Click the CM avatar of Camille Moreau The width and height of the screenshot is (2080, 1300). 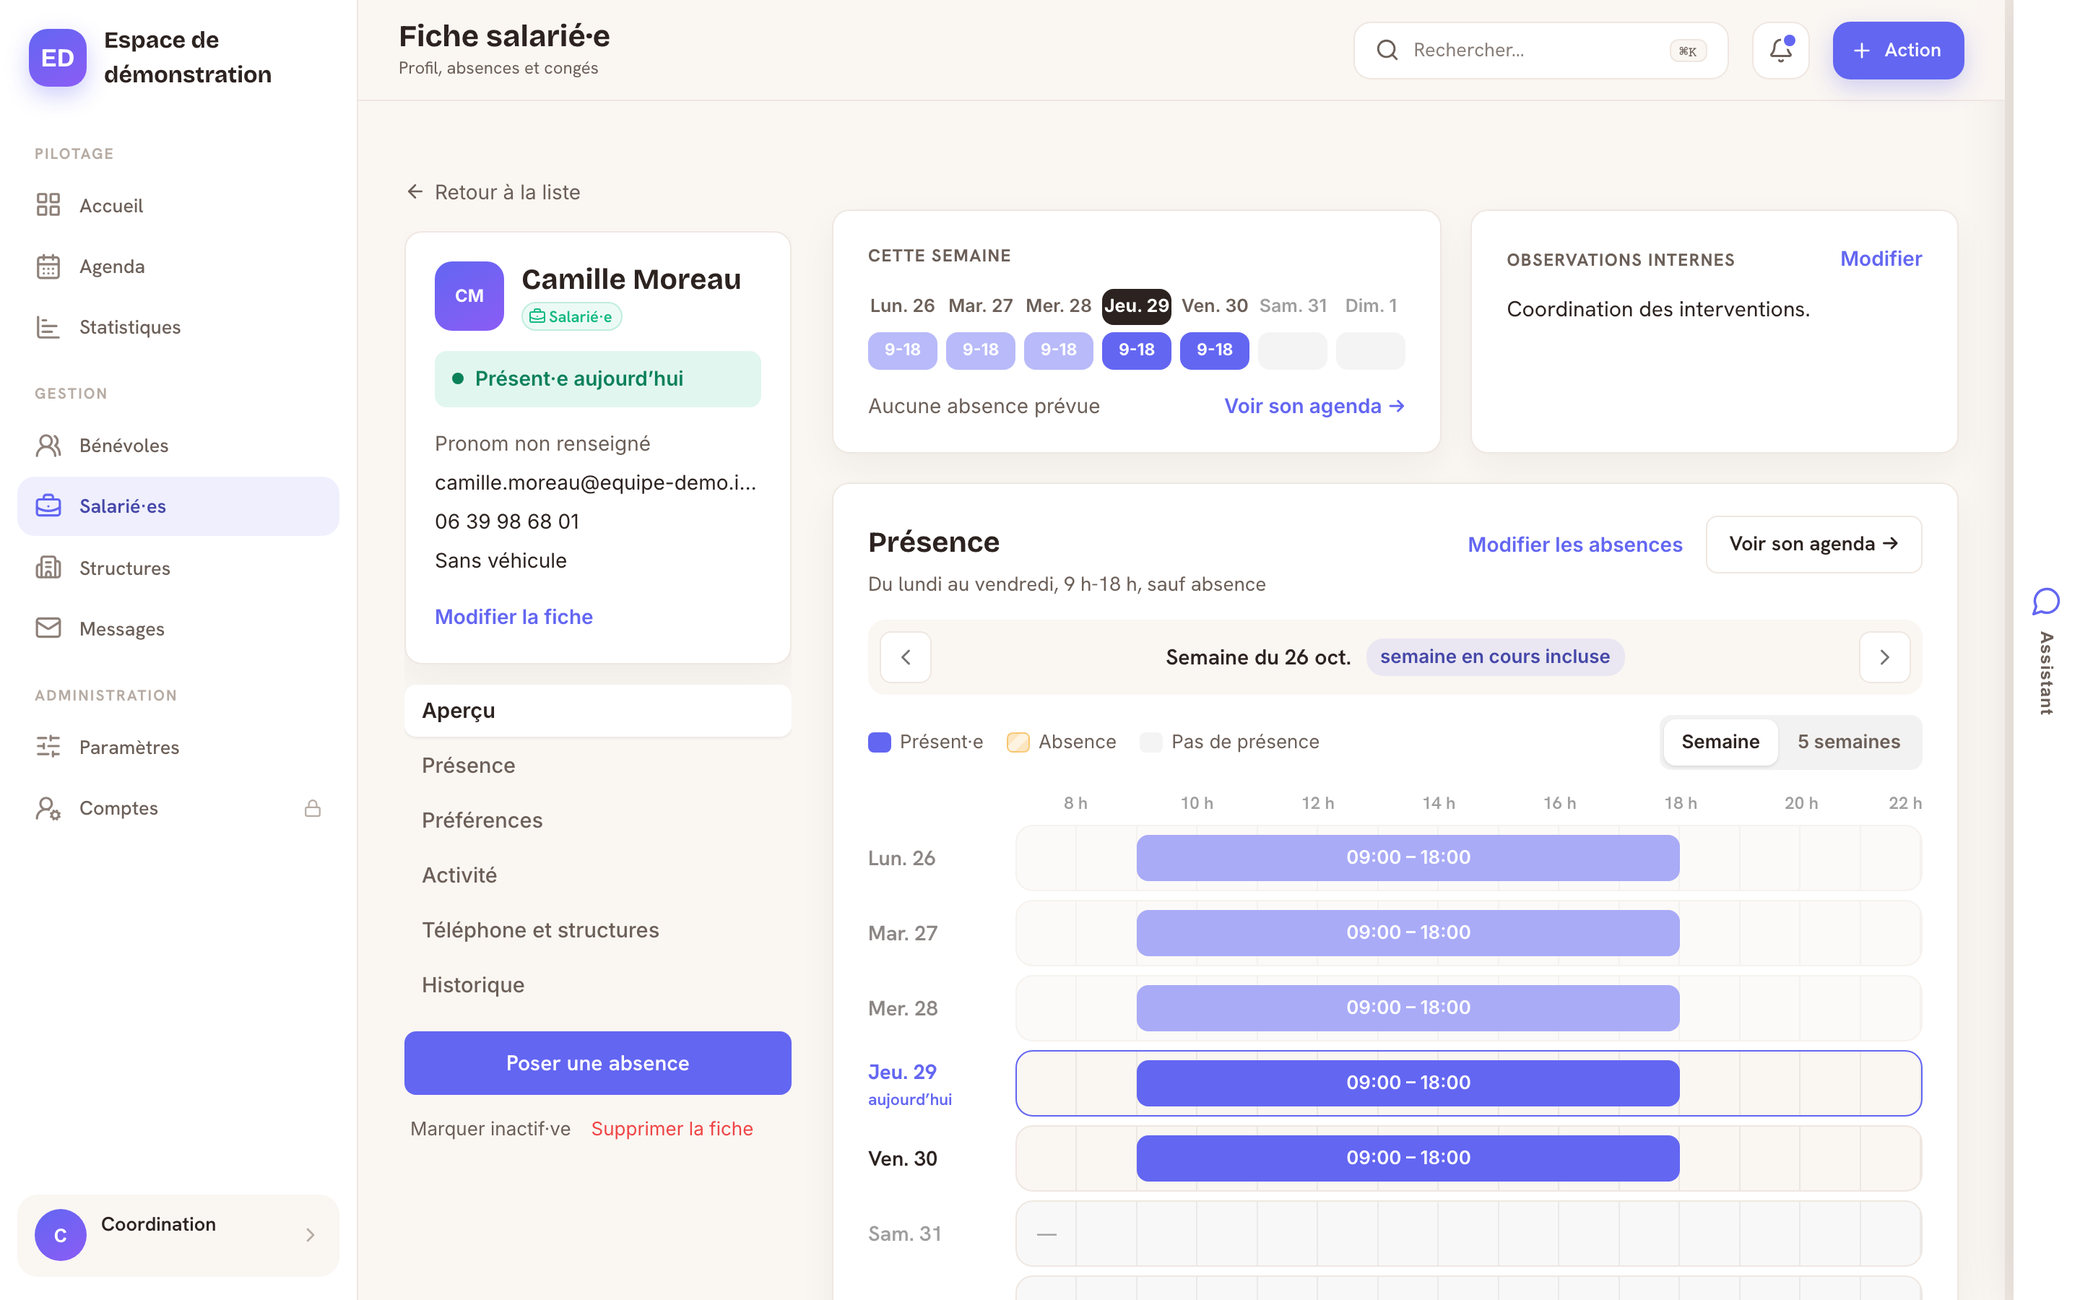pyautogui.click(x=469, y=296)
